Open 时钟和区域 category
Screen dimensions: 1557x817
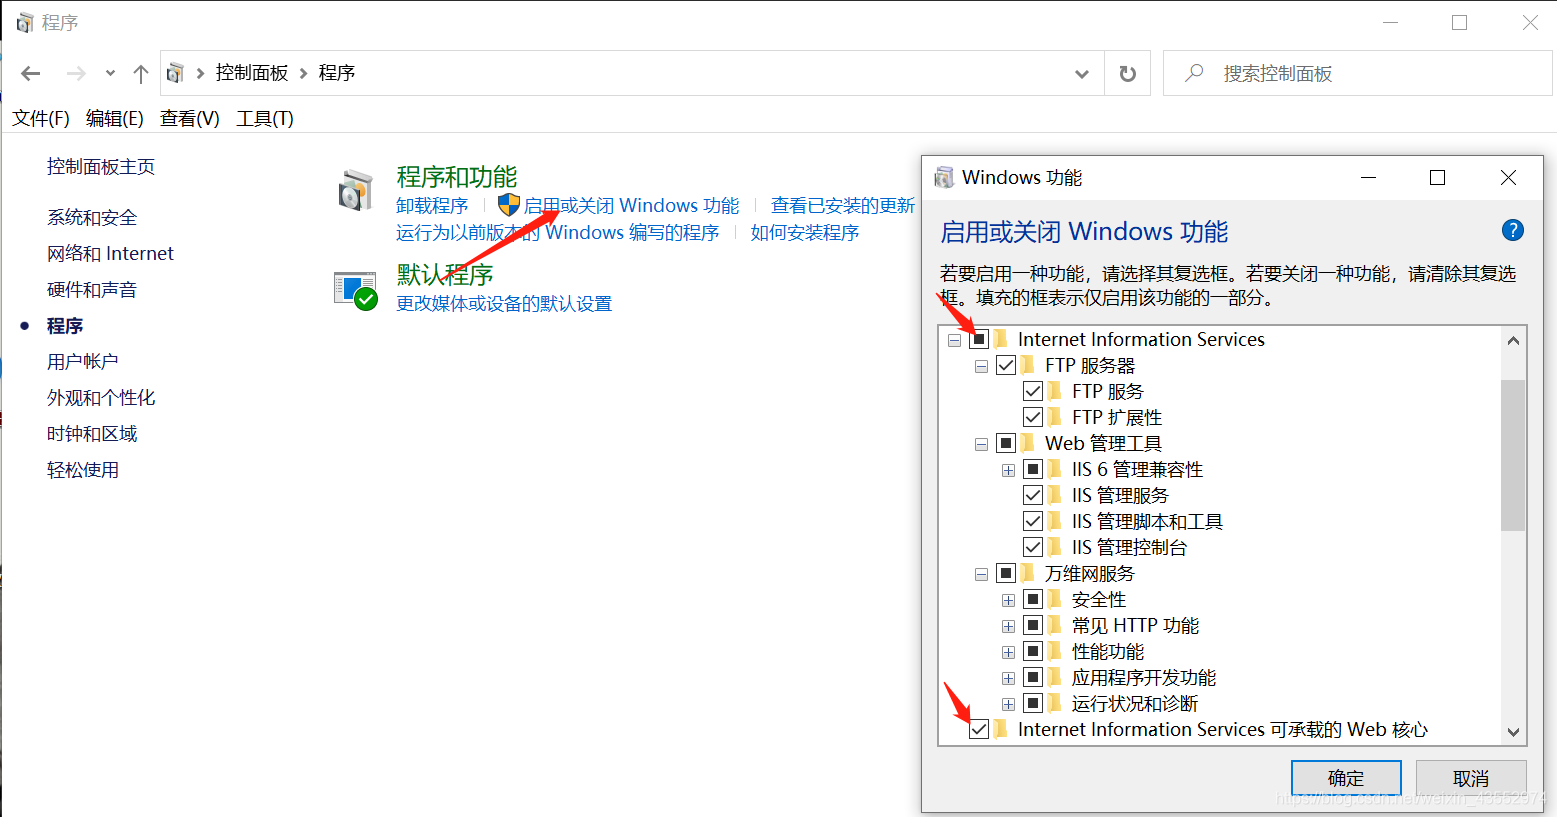[x=92, y=433]
